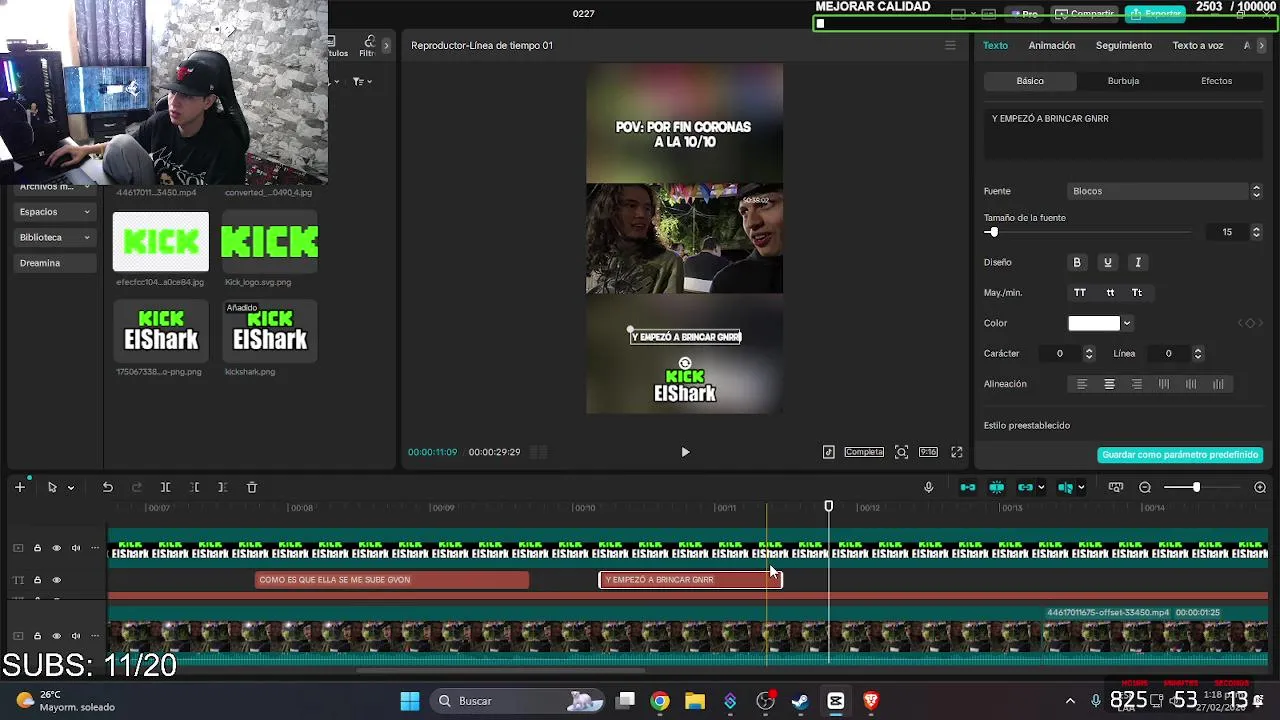Viewport: 1280px width, 720px height.
Task: Toggle italic text design
Action: coord(1137,262)
